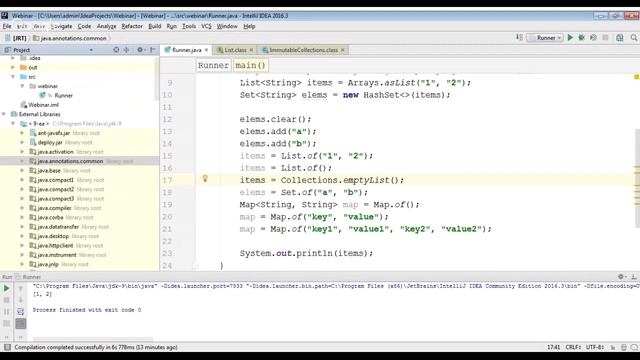Click [JRT] in navigation bar
Image resolution: width=640 pixels, height=360 pixels.
17,38
